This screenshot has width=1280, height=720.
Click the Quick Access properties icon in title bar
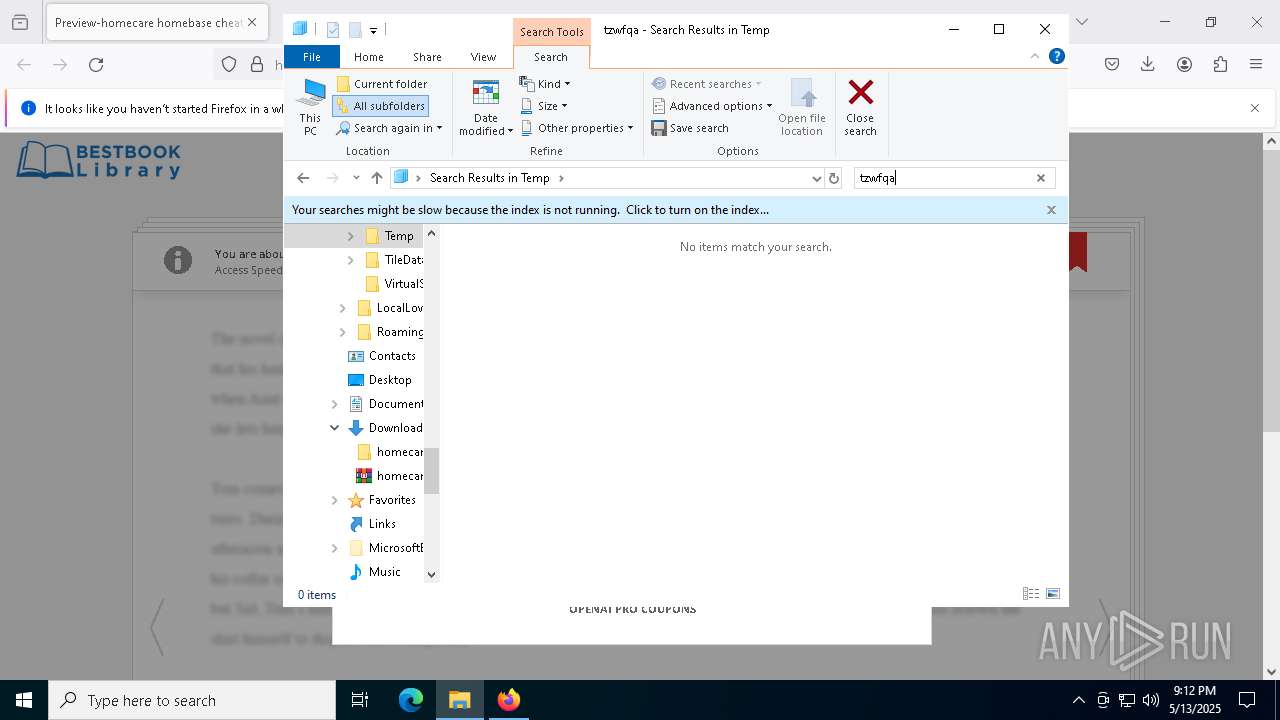click(333, 30)
